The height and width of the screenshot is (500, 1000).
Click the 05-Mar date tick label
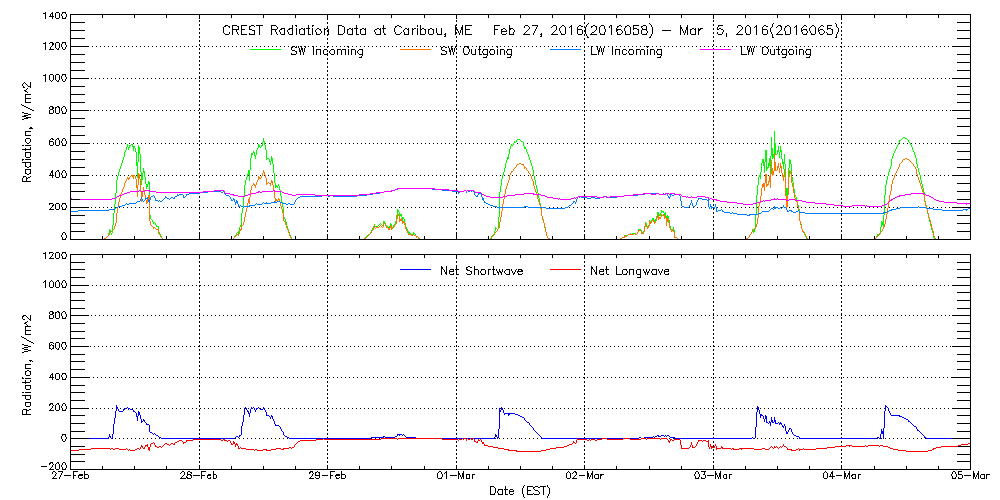(968, 477)
